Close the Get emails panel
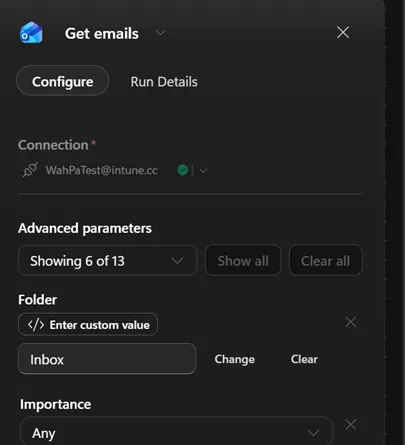Viewport: 405px width, 445px height. coord(343,33)
